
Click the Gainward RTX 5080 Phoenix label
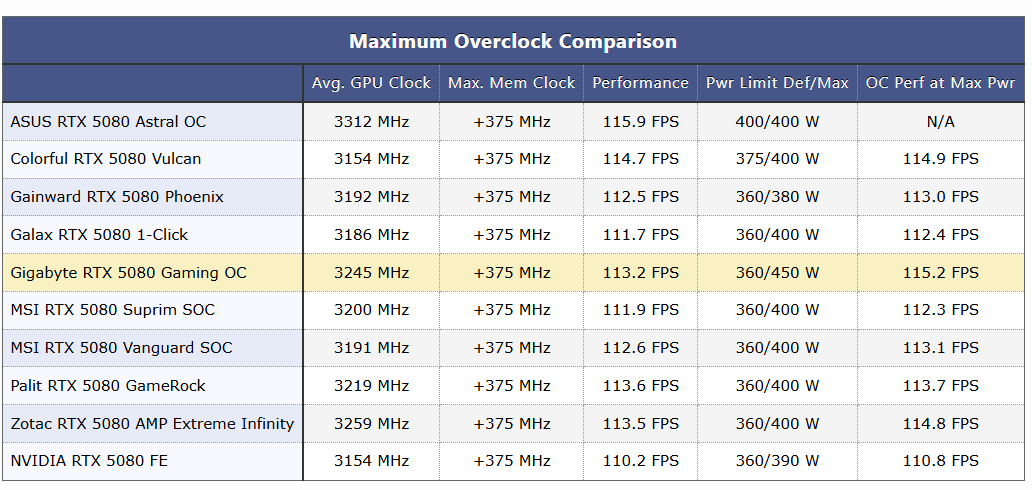pyautogui.click(x=117, y=197)
